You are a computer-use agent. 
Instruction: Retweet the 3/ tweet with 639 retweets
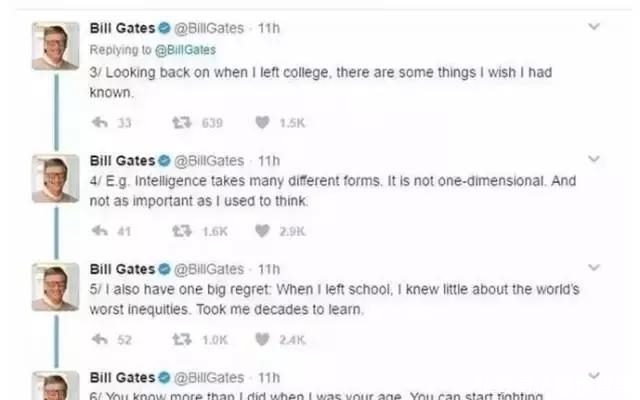tap(181, 123)
